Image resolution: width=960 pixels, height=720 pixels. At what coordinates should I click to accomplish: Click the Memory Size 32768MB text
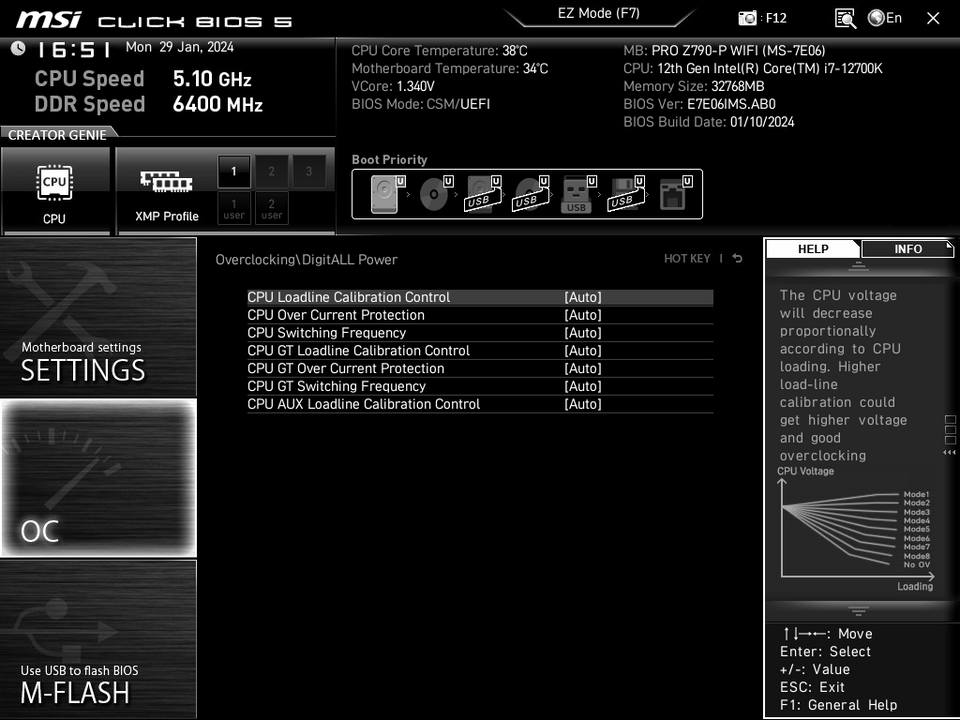tap(694, 86)
